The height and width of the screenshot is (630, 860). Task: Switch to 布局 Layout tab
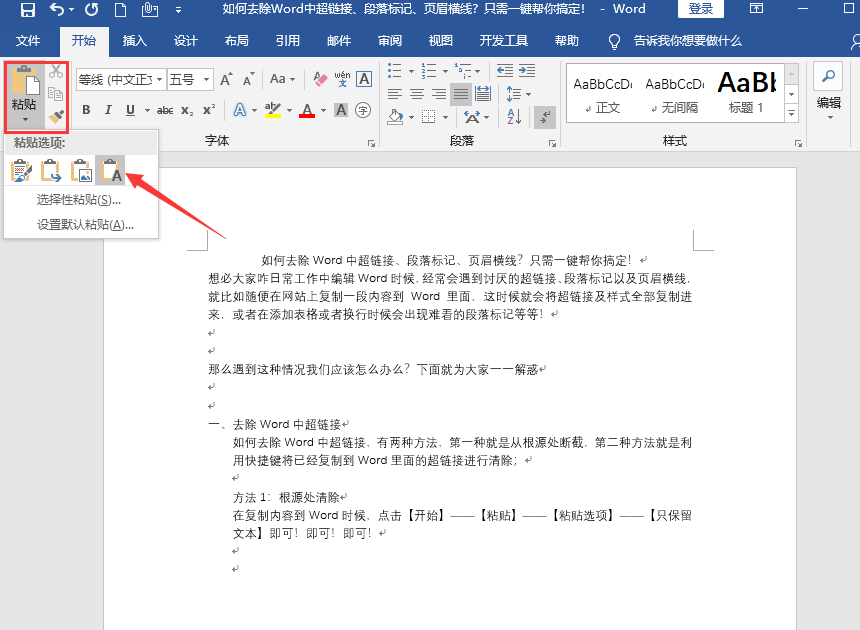[x=236, y=41]
